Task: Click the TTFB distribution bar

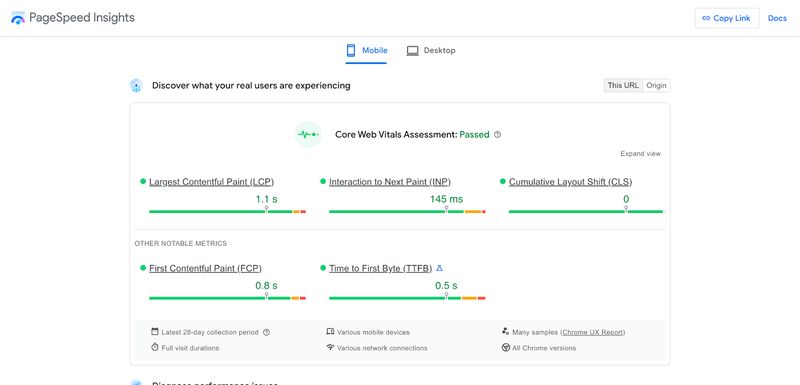Action: (407, 298)
